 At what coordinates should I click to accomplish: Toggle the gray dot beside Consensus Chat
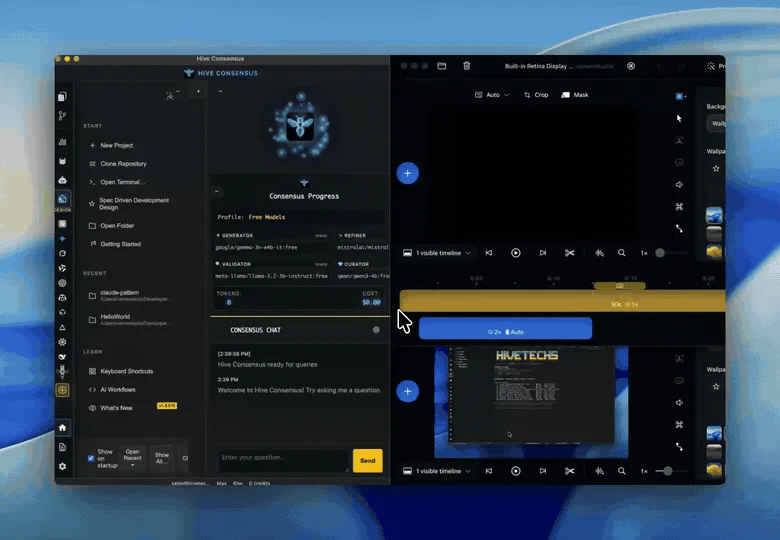[x=376, y=330]
